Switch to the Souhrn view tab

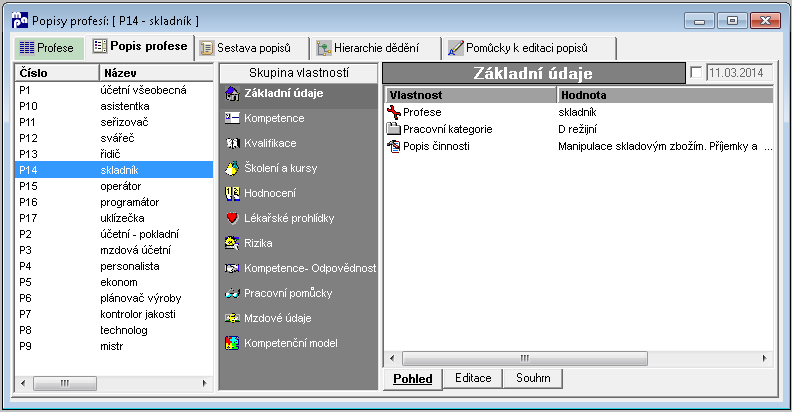click(x=533, y=378)
